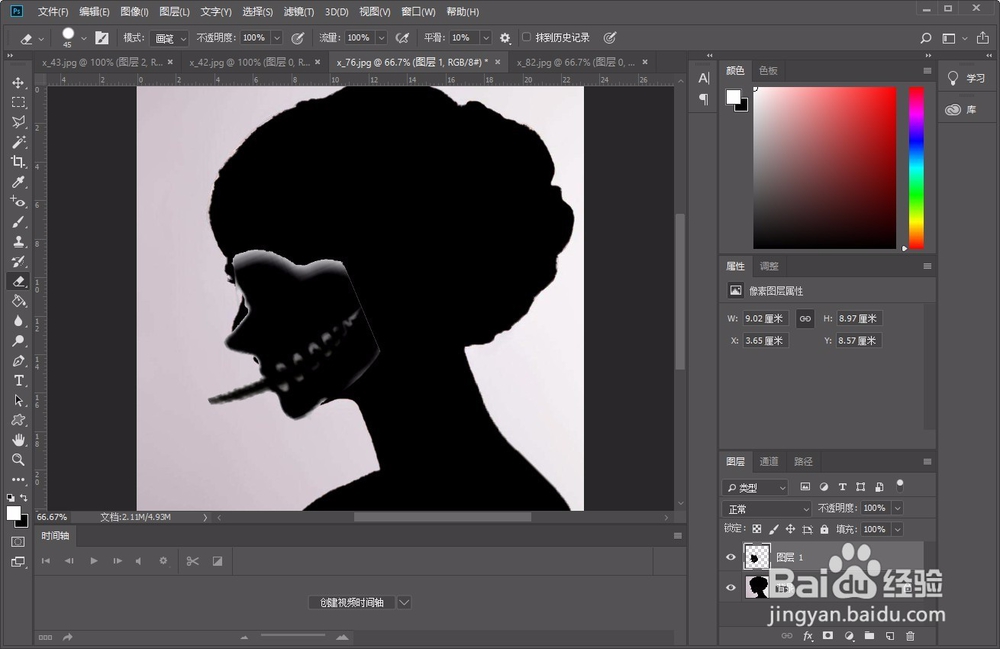The image size is (1000, 649).
Task: Select the Horizontal Type tool
Action: point(18,381)
